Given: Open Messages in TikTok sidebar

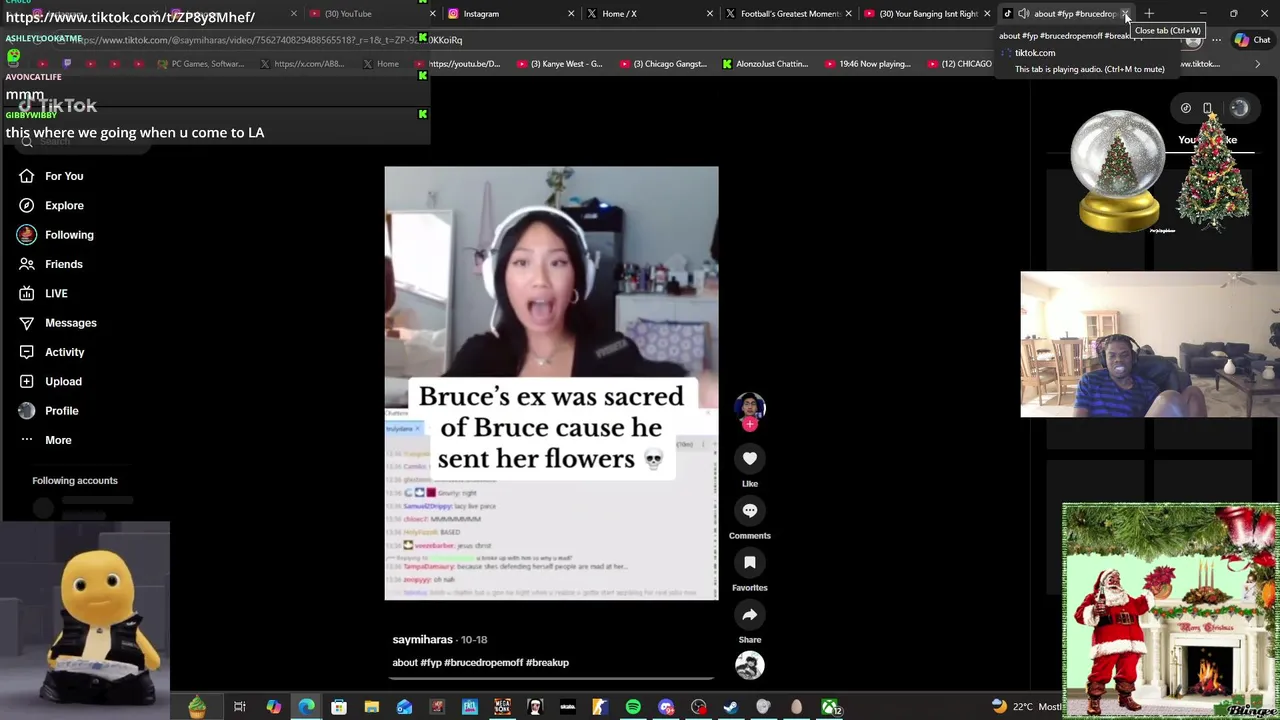Looking at the screenshot, I should coord(57,323).
